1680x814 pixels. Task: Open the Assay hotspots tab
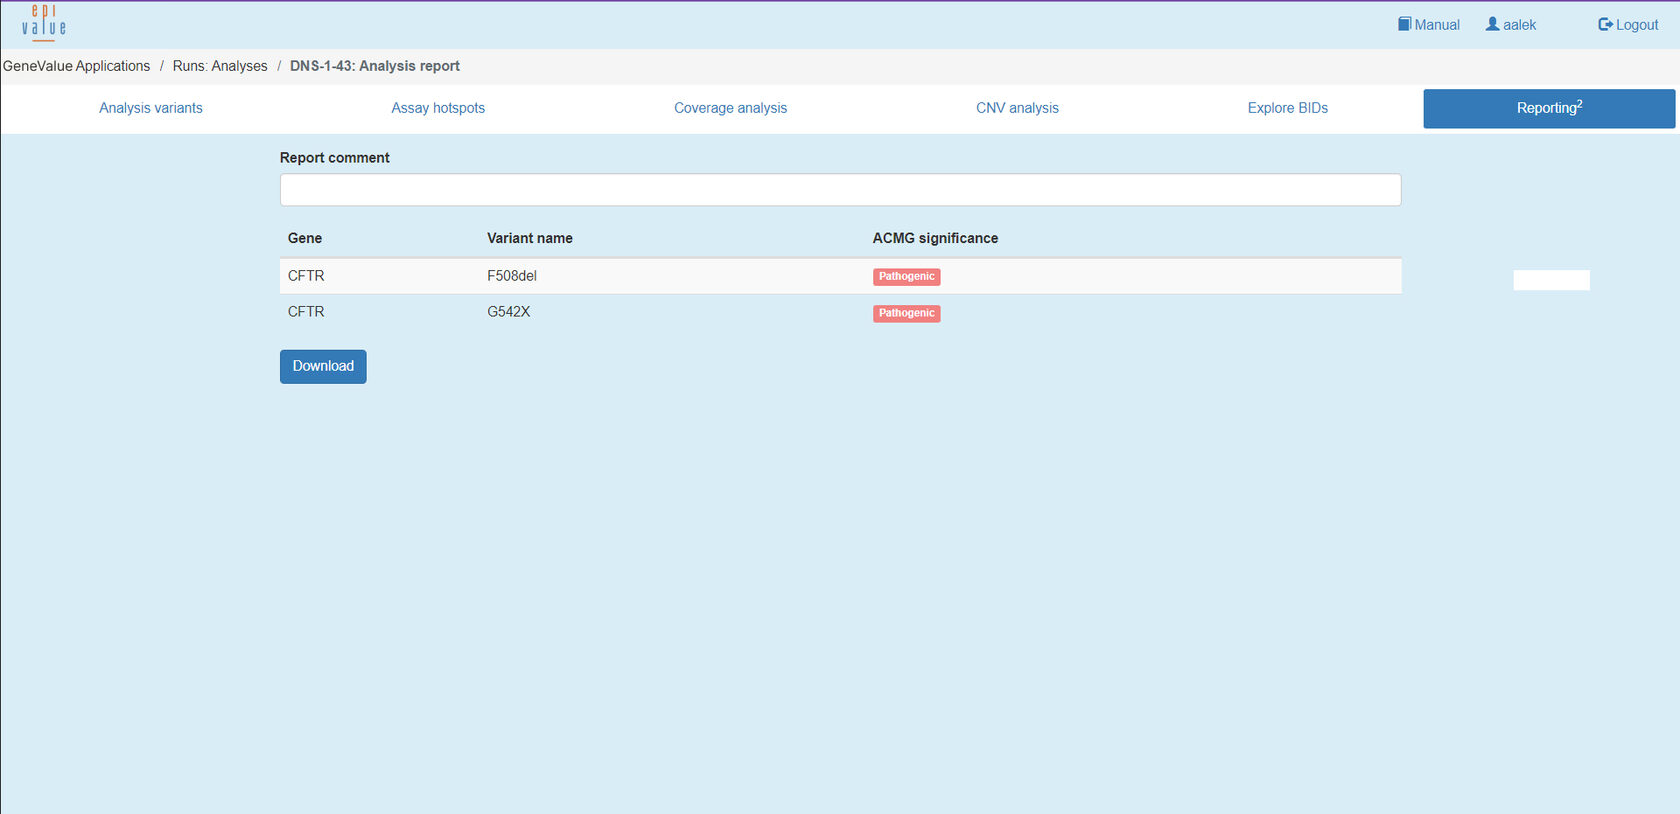tap(438, 108)
